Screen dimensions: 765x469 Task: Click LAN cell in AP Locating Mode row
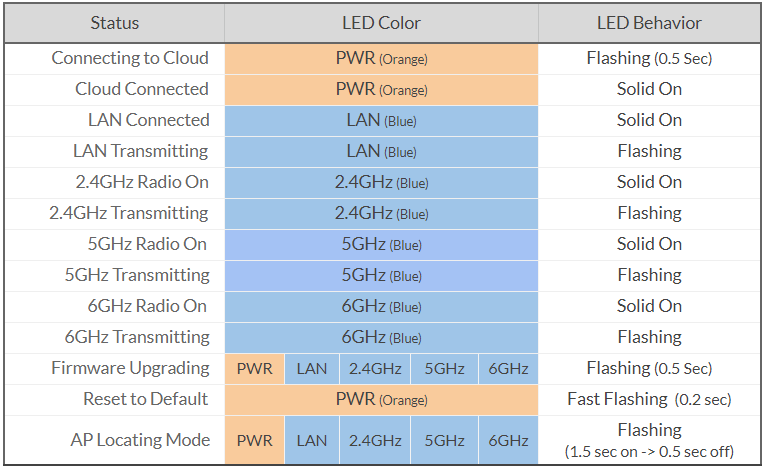312,440
